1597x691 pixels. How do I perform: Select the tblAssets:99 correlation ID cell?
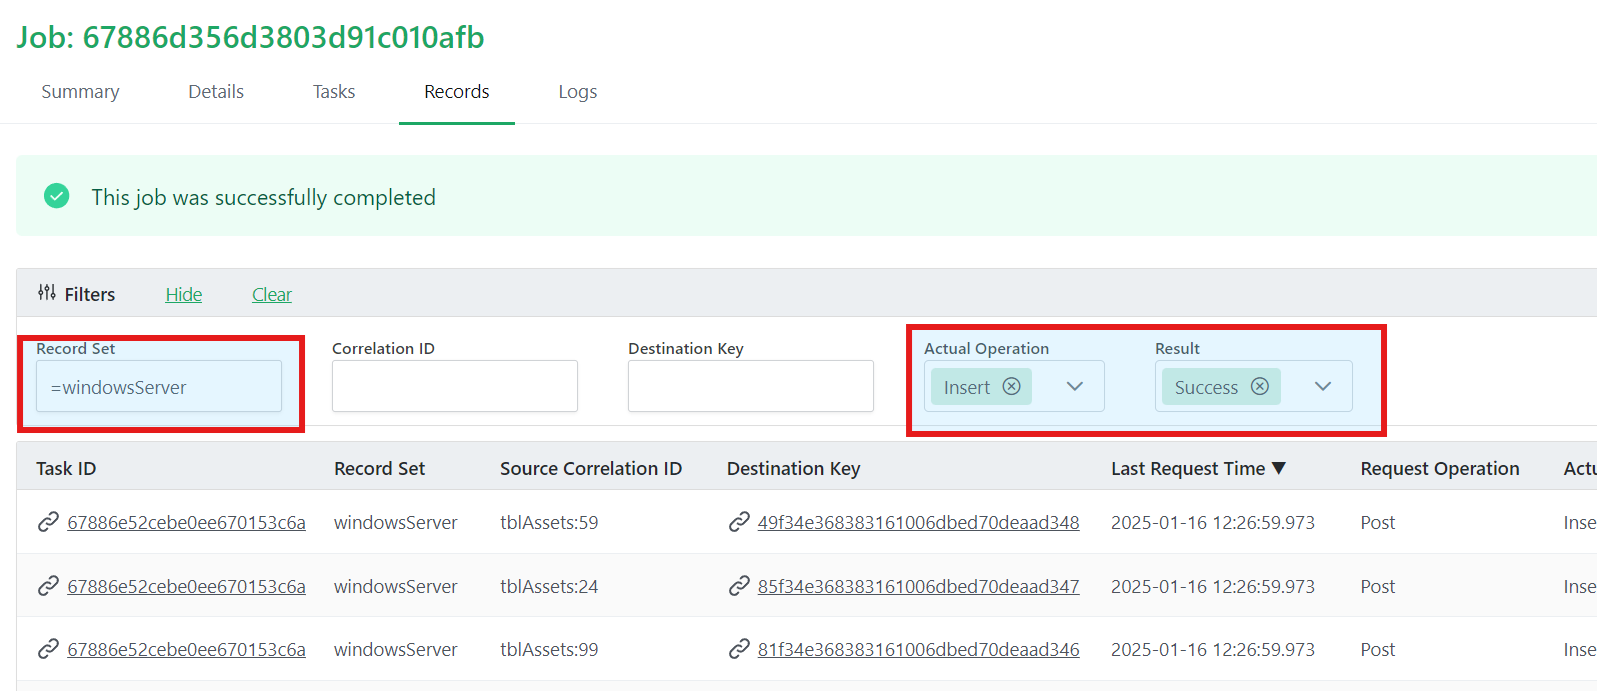[549, 649]
